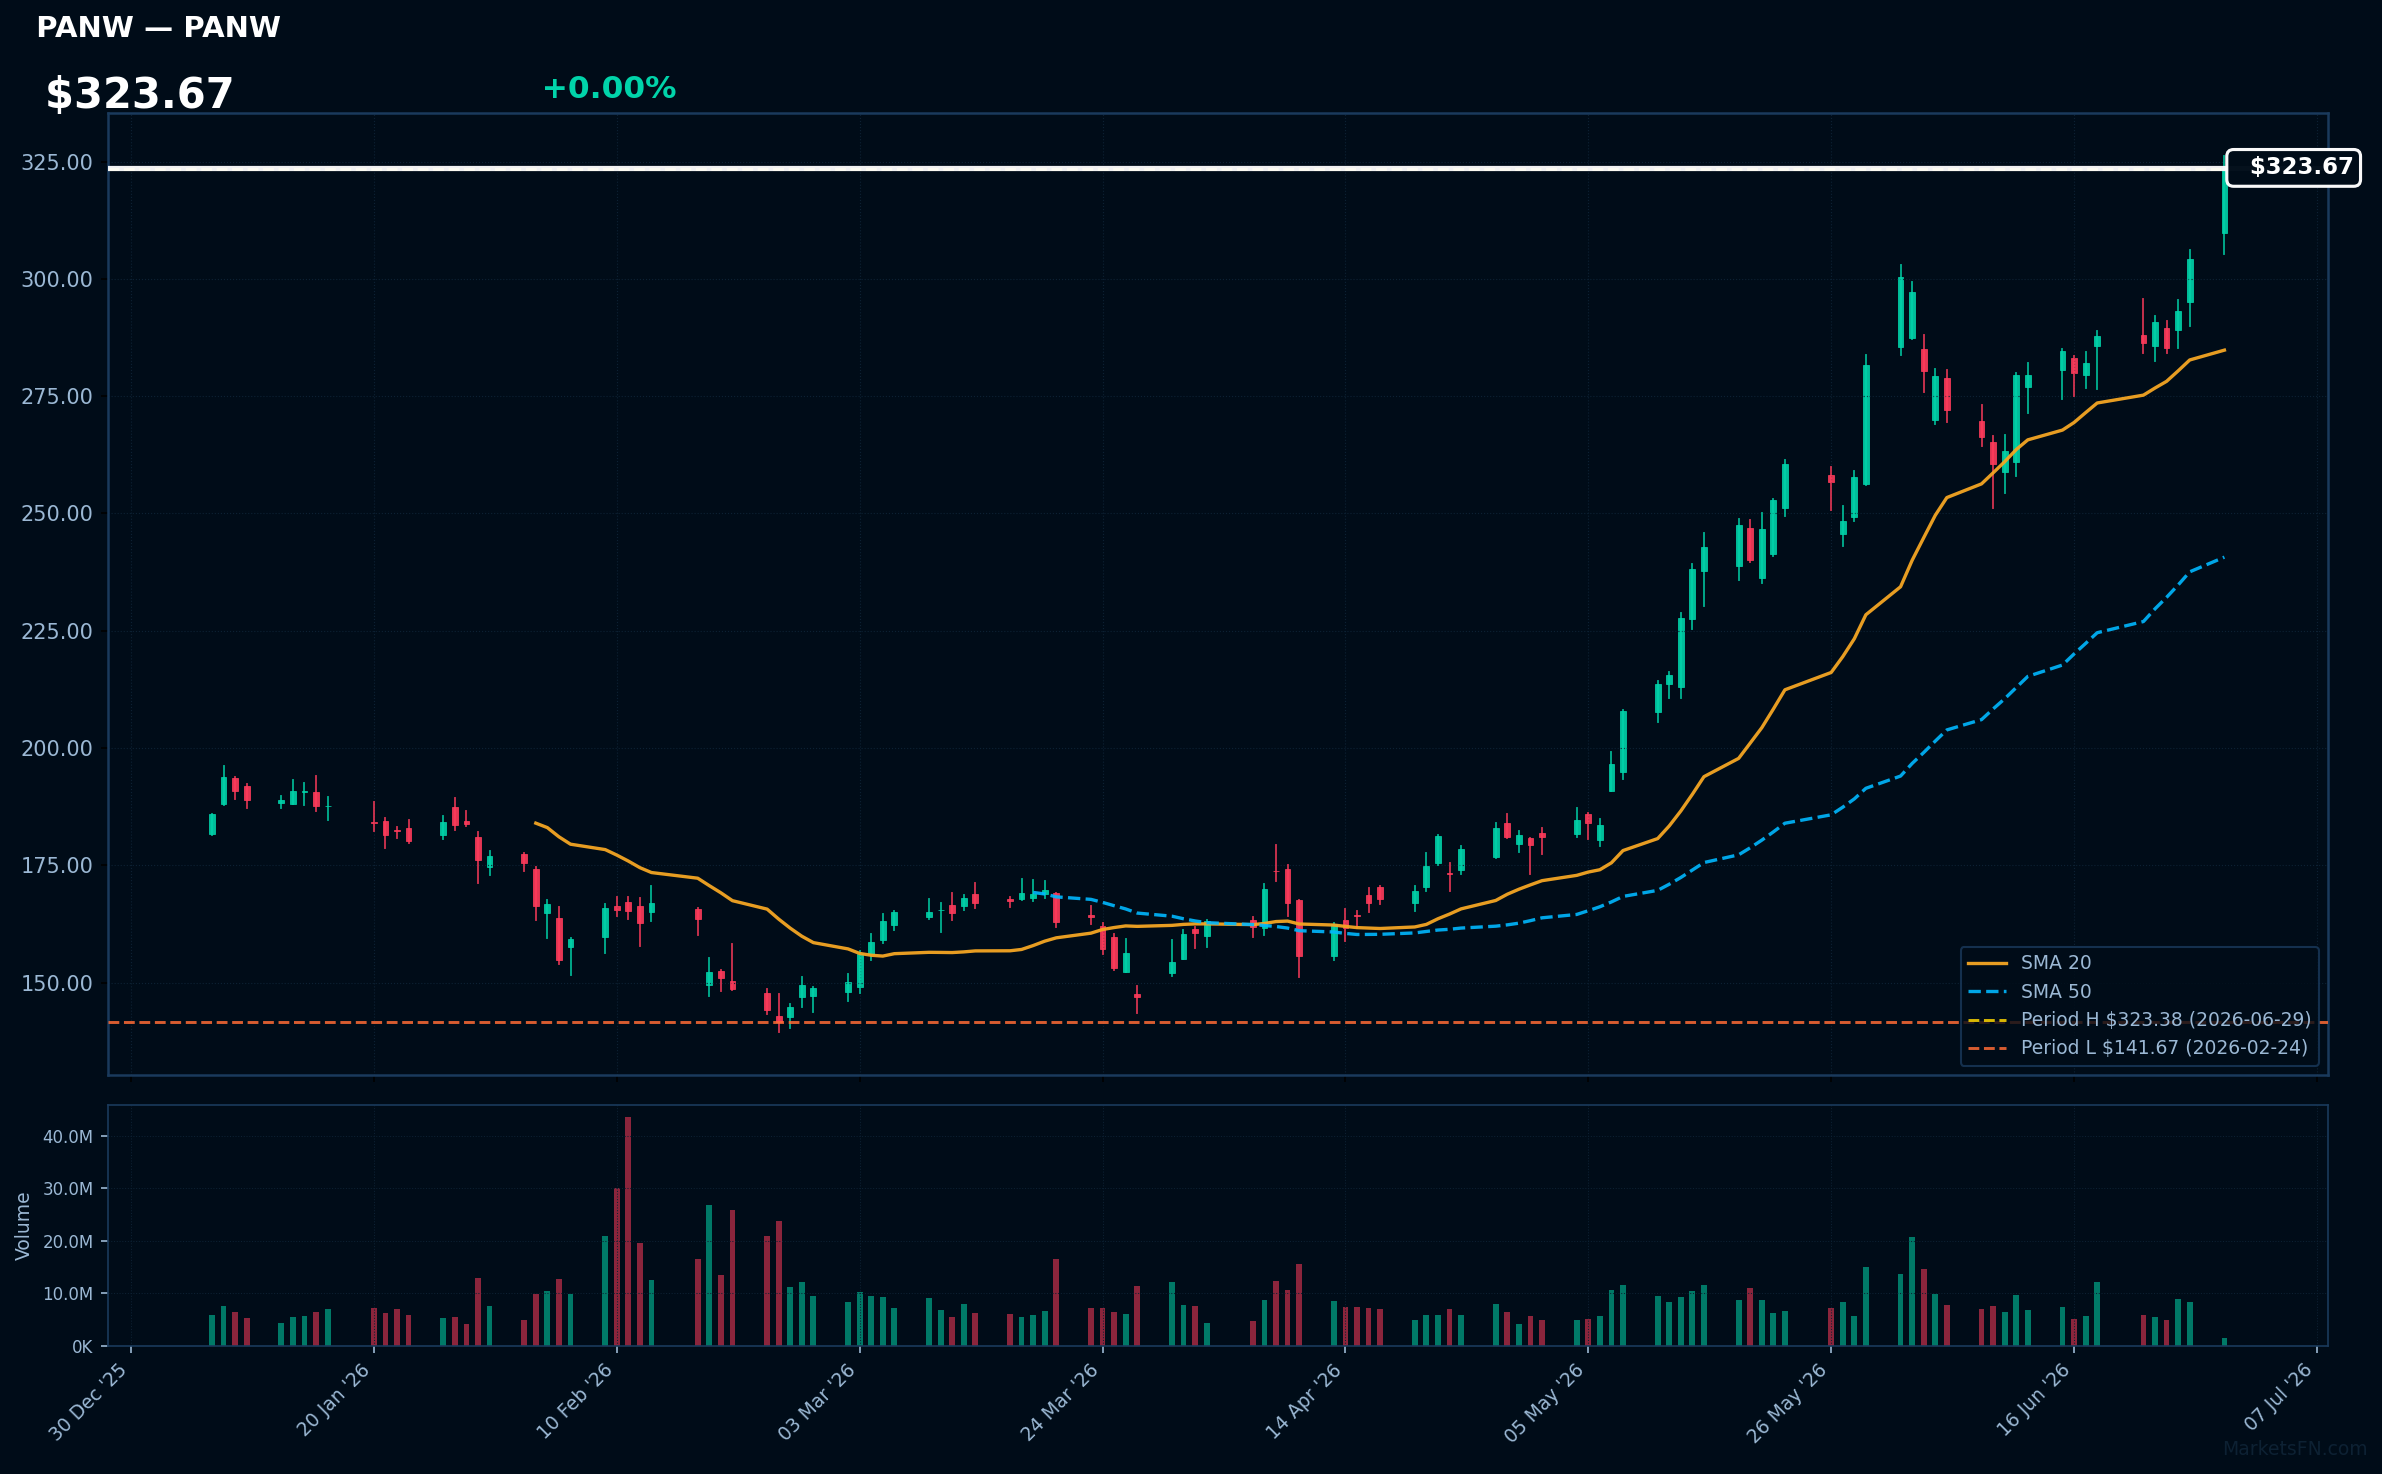Click the 16 Jun '26 date label

[2033, 1400]
